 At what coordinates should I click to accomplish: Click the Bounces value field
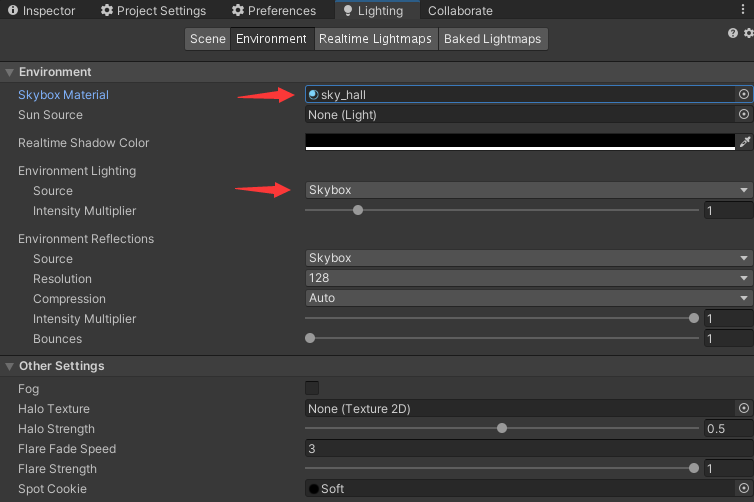pyautogui.click(x=729, y=339)
